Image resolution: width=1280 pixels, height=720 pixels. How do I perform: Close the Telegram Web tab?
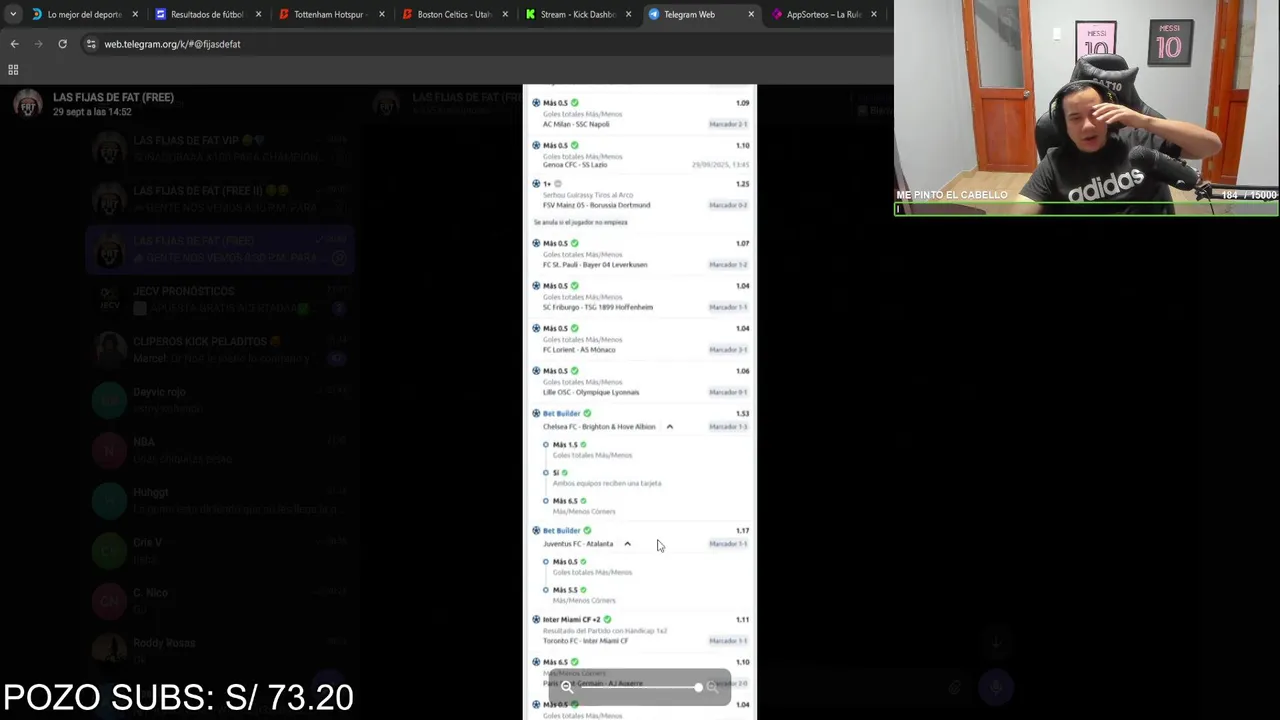pos(752,15)
